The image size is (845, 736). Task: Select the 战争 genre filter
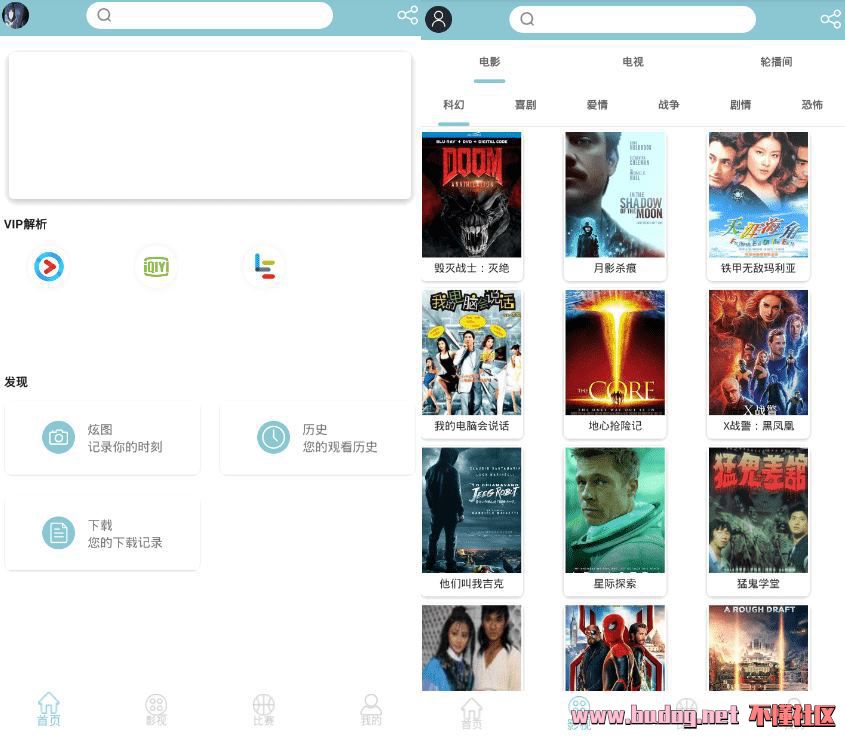pos(668,105)
